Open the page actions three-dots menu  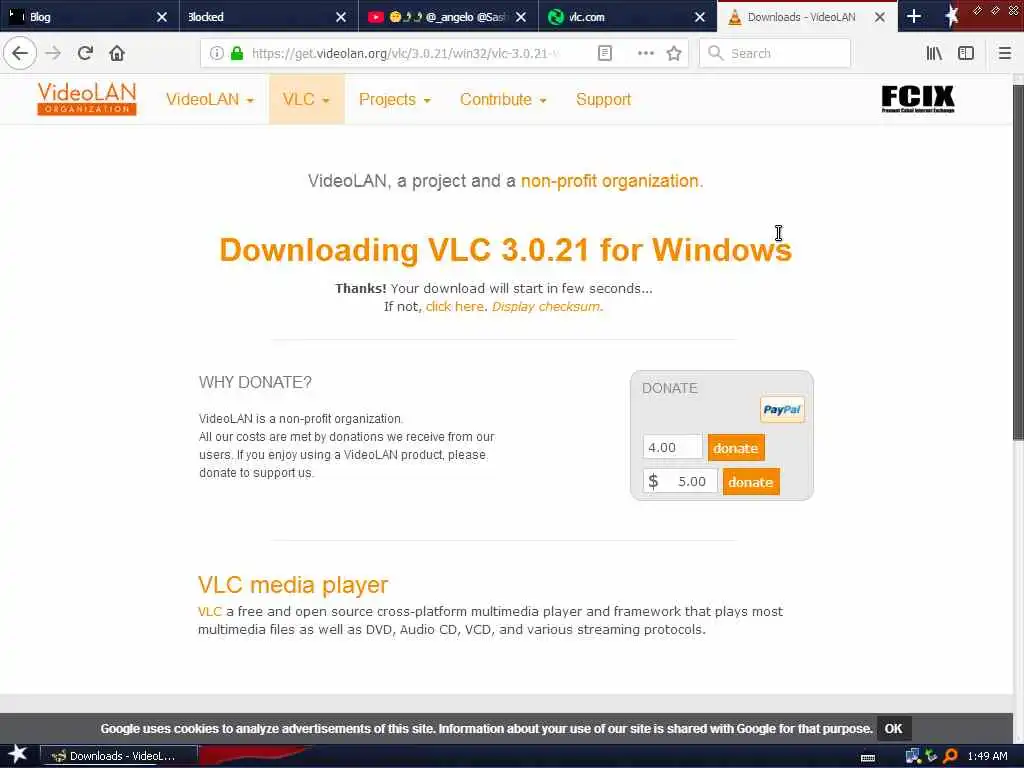pyautogui.click(x=645, y=53)
